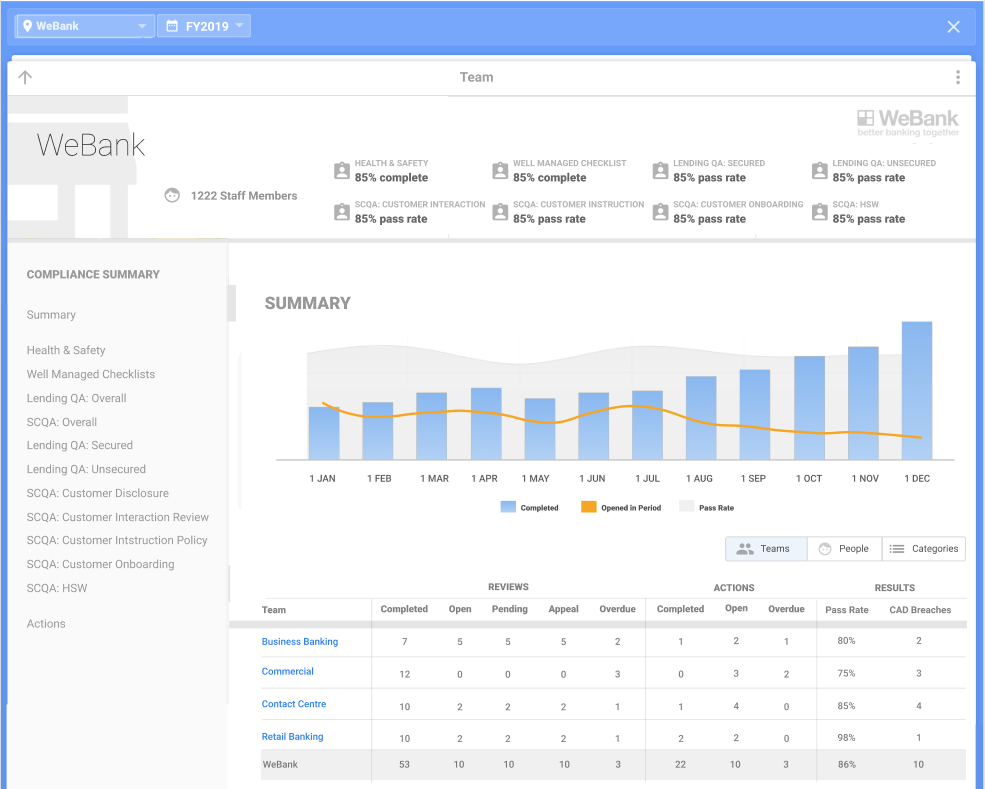Open SCQA: Overall sidebar item
The image size is (985, 789).
click(x=62, y=422)
